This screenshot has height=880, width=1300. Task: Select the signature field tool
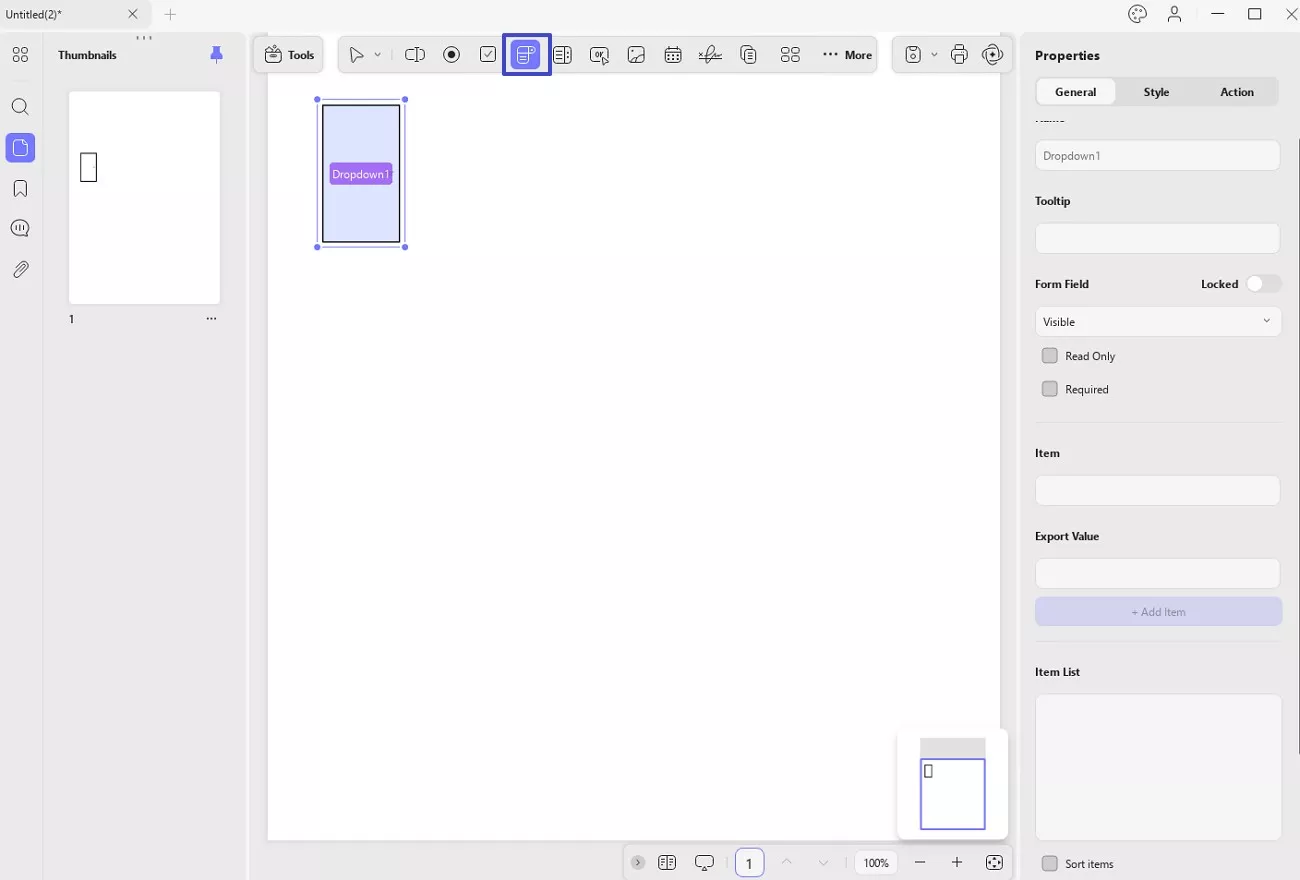click(x=710, y=55)
